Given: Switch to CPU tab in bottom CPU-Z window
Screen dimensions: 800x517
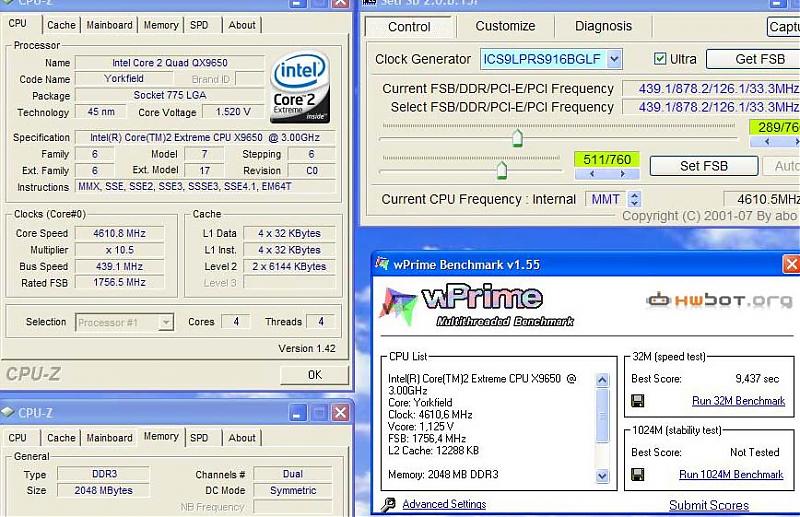Looking at the screenshot, I should click(x=17, y=438).
